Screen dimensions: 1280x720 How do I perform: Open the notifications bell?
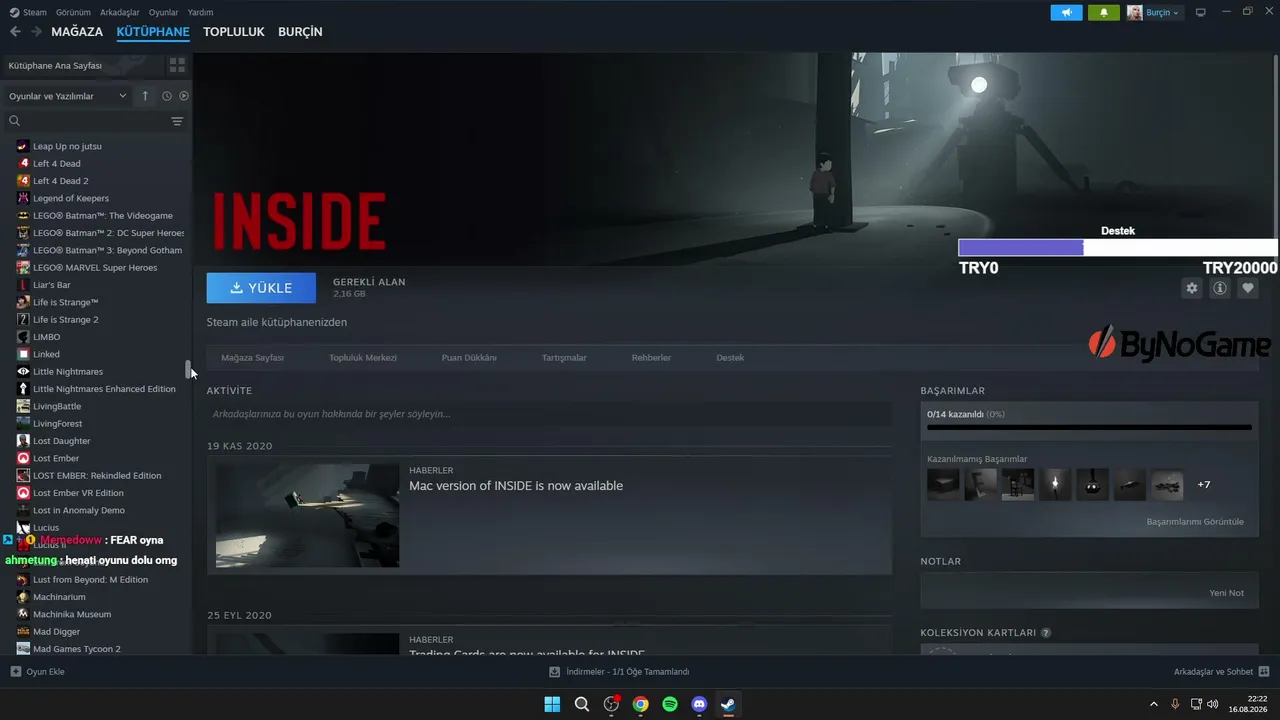tap(1104, 13)
